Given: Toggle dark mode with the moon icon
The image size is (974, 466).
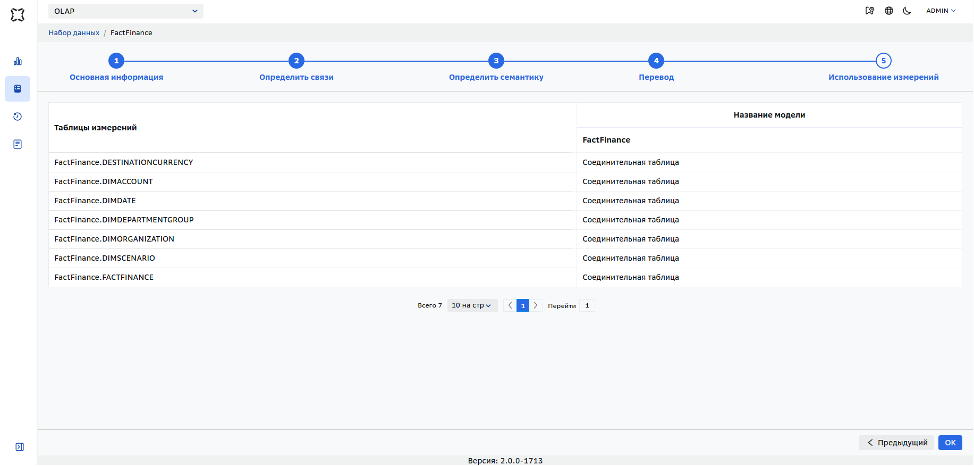Looking at the screenshot, I should [907, 11].
